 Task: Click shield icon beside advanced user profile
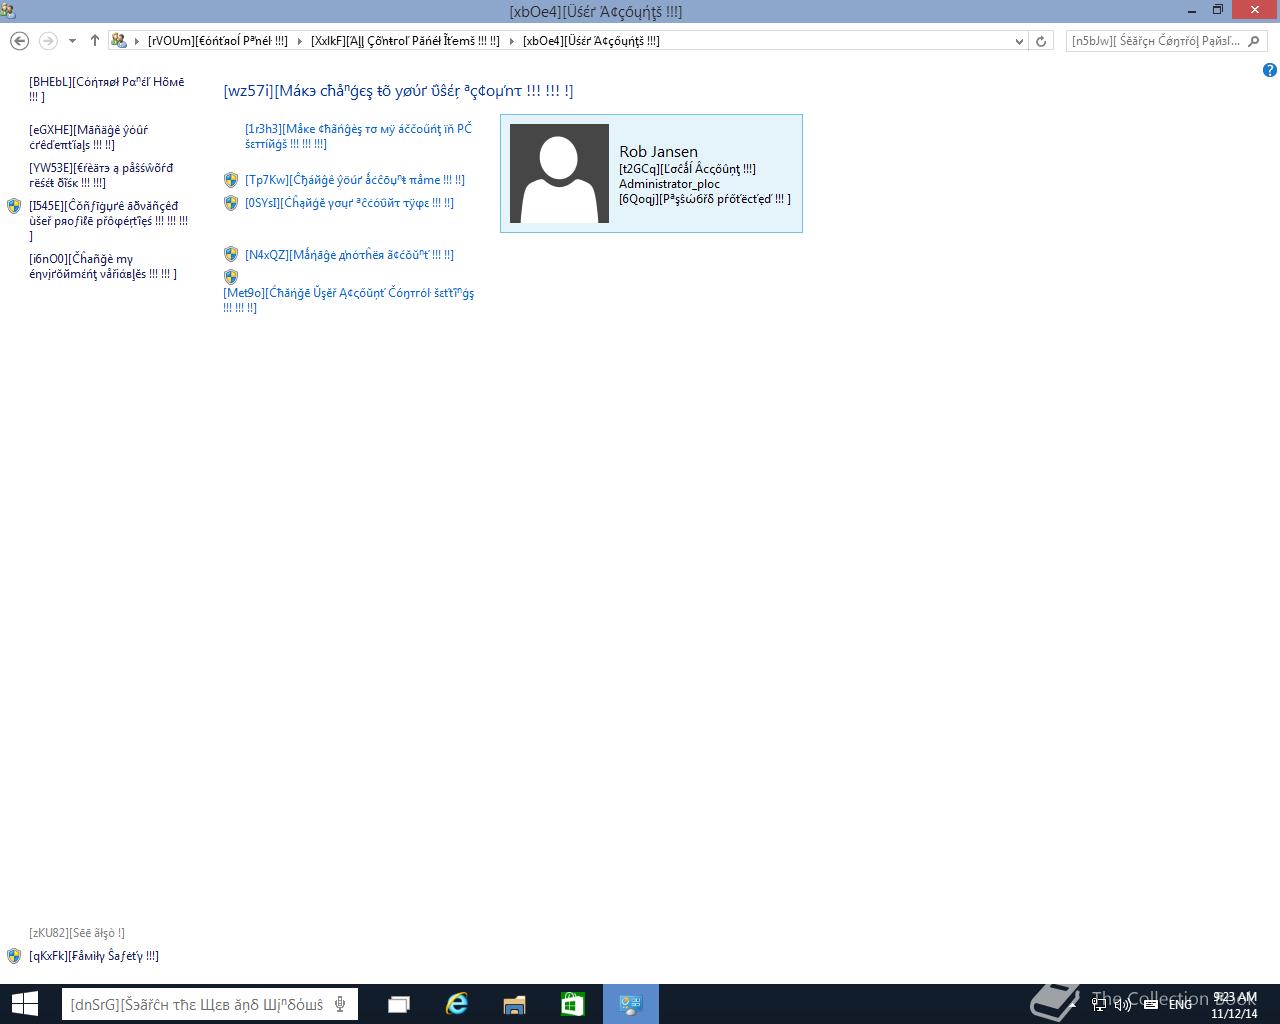tap(14, 206)
